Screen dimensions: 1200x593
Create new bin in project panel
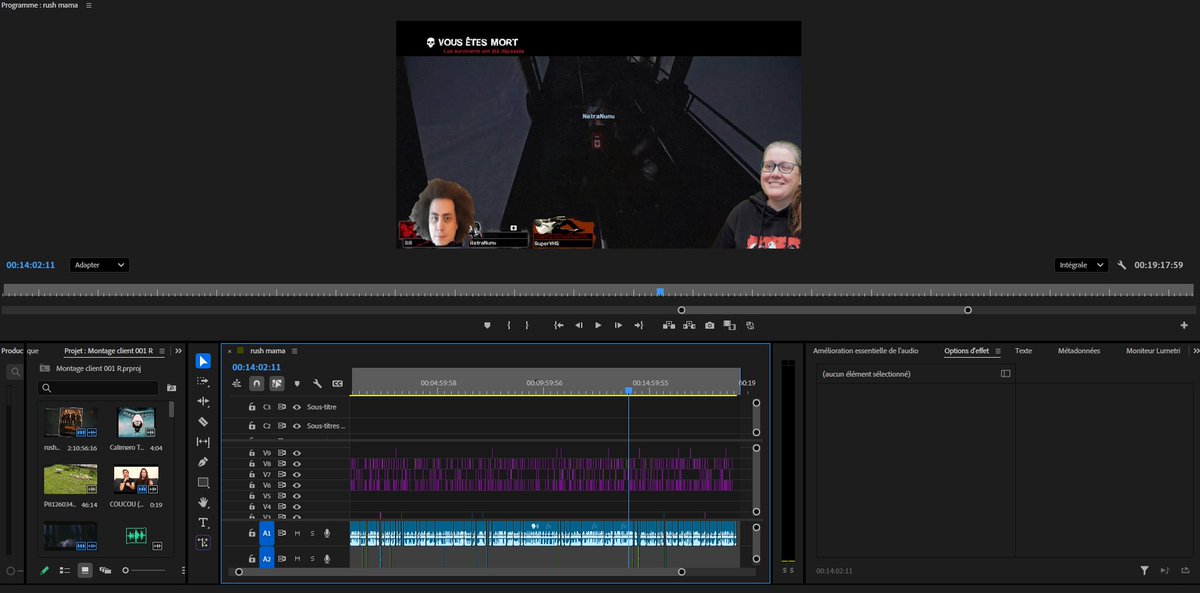[171, 388]
